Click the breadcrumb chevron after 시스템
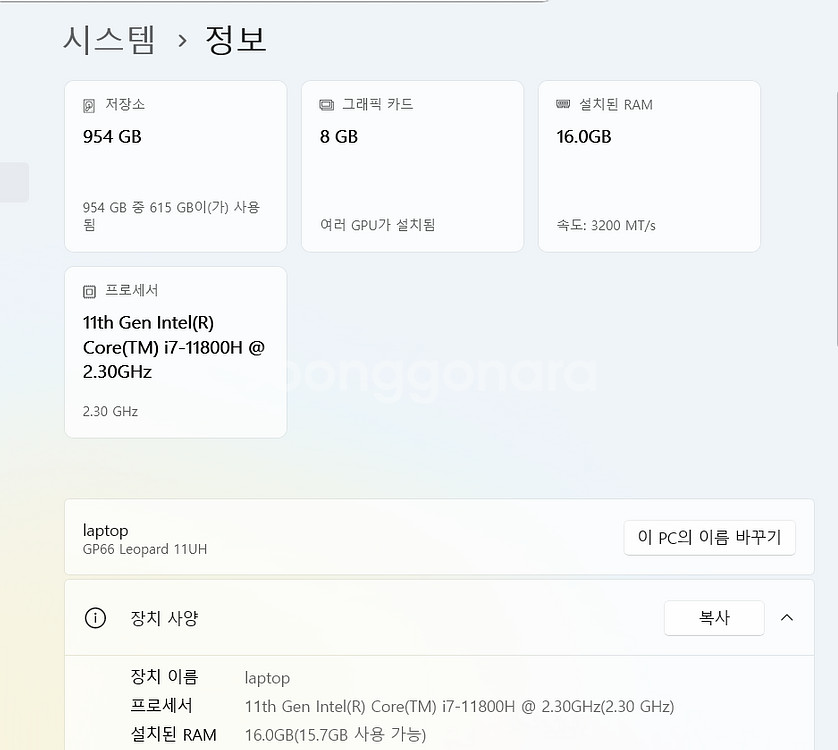The height and width of the screenshot is (750, 838). (182, 40)
